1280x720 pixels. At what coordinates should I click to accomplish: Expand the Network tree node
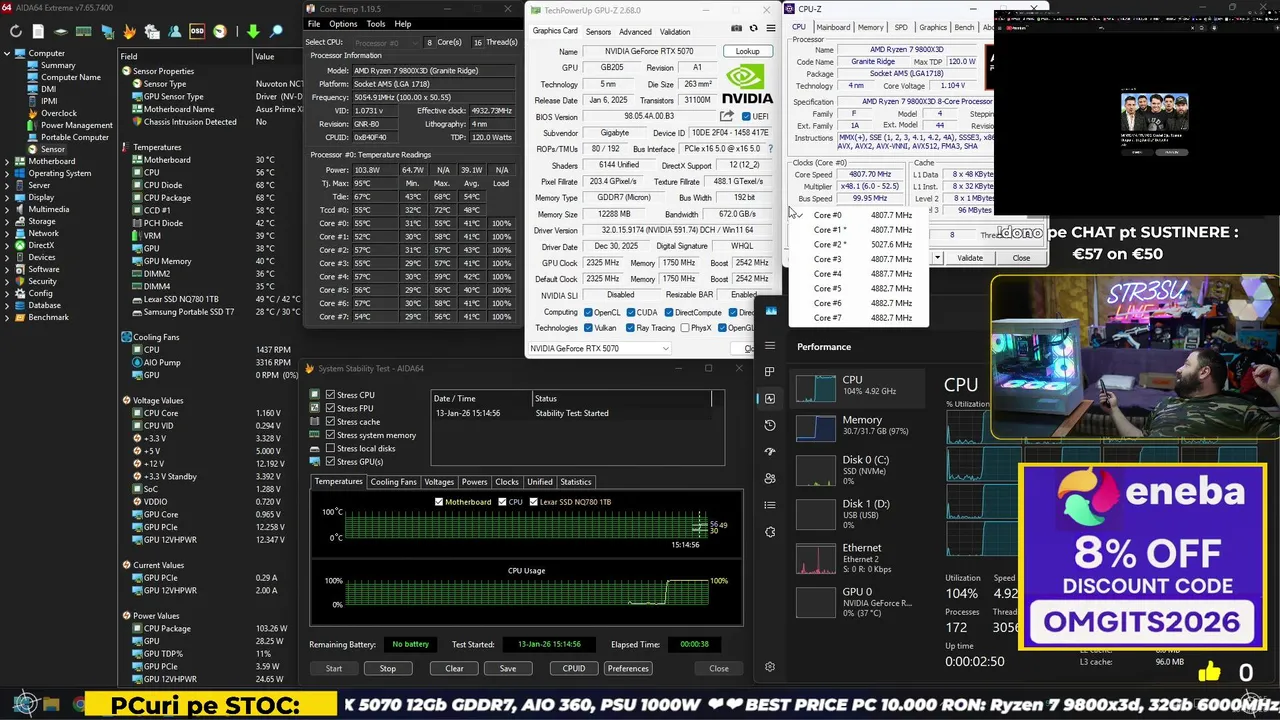8,233
